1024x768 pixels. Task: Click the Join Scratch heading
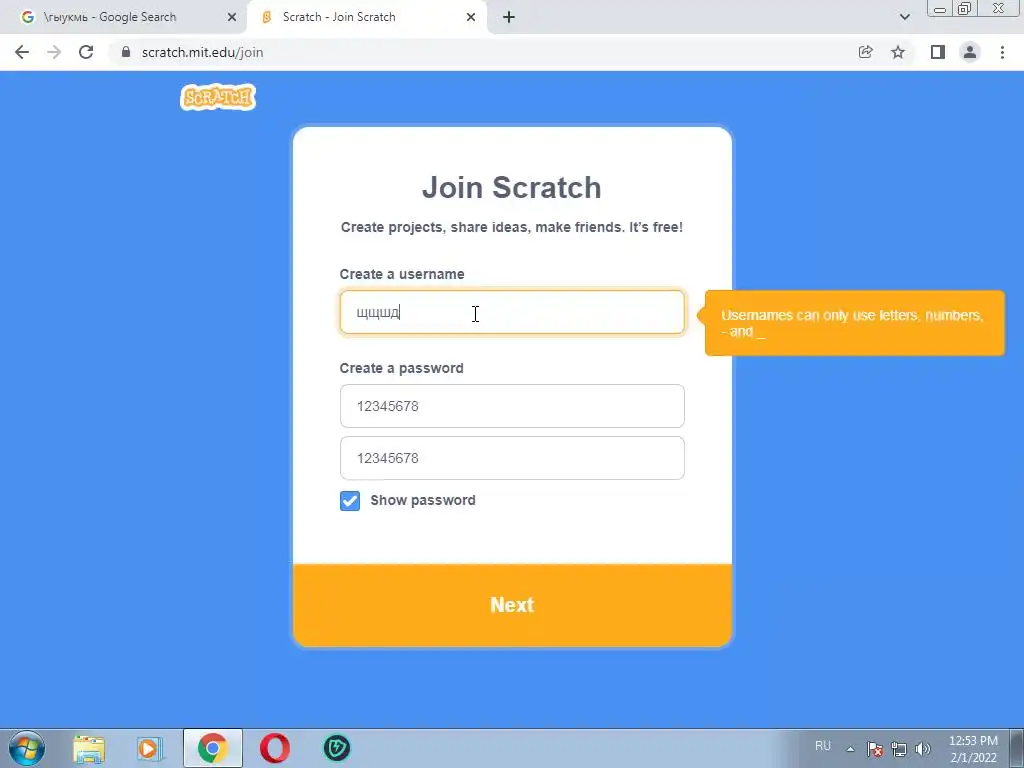point(511,187)
